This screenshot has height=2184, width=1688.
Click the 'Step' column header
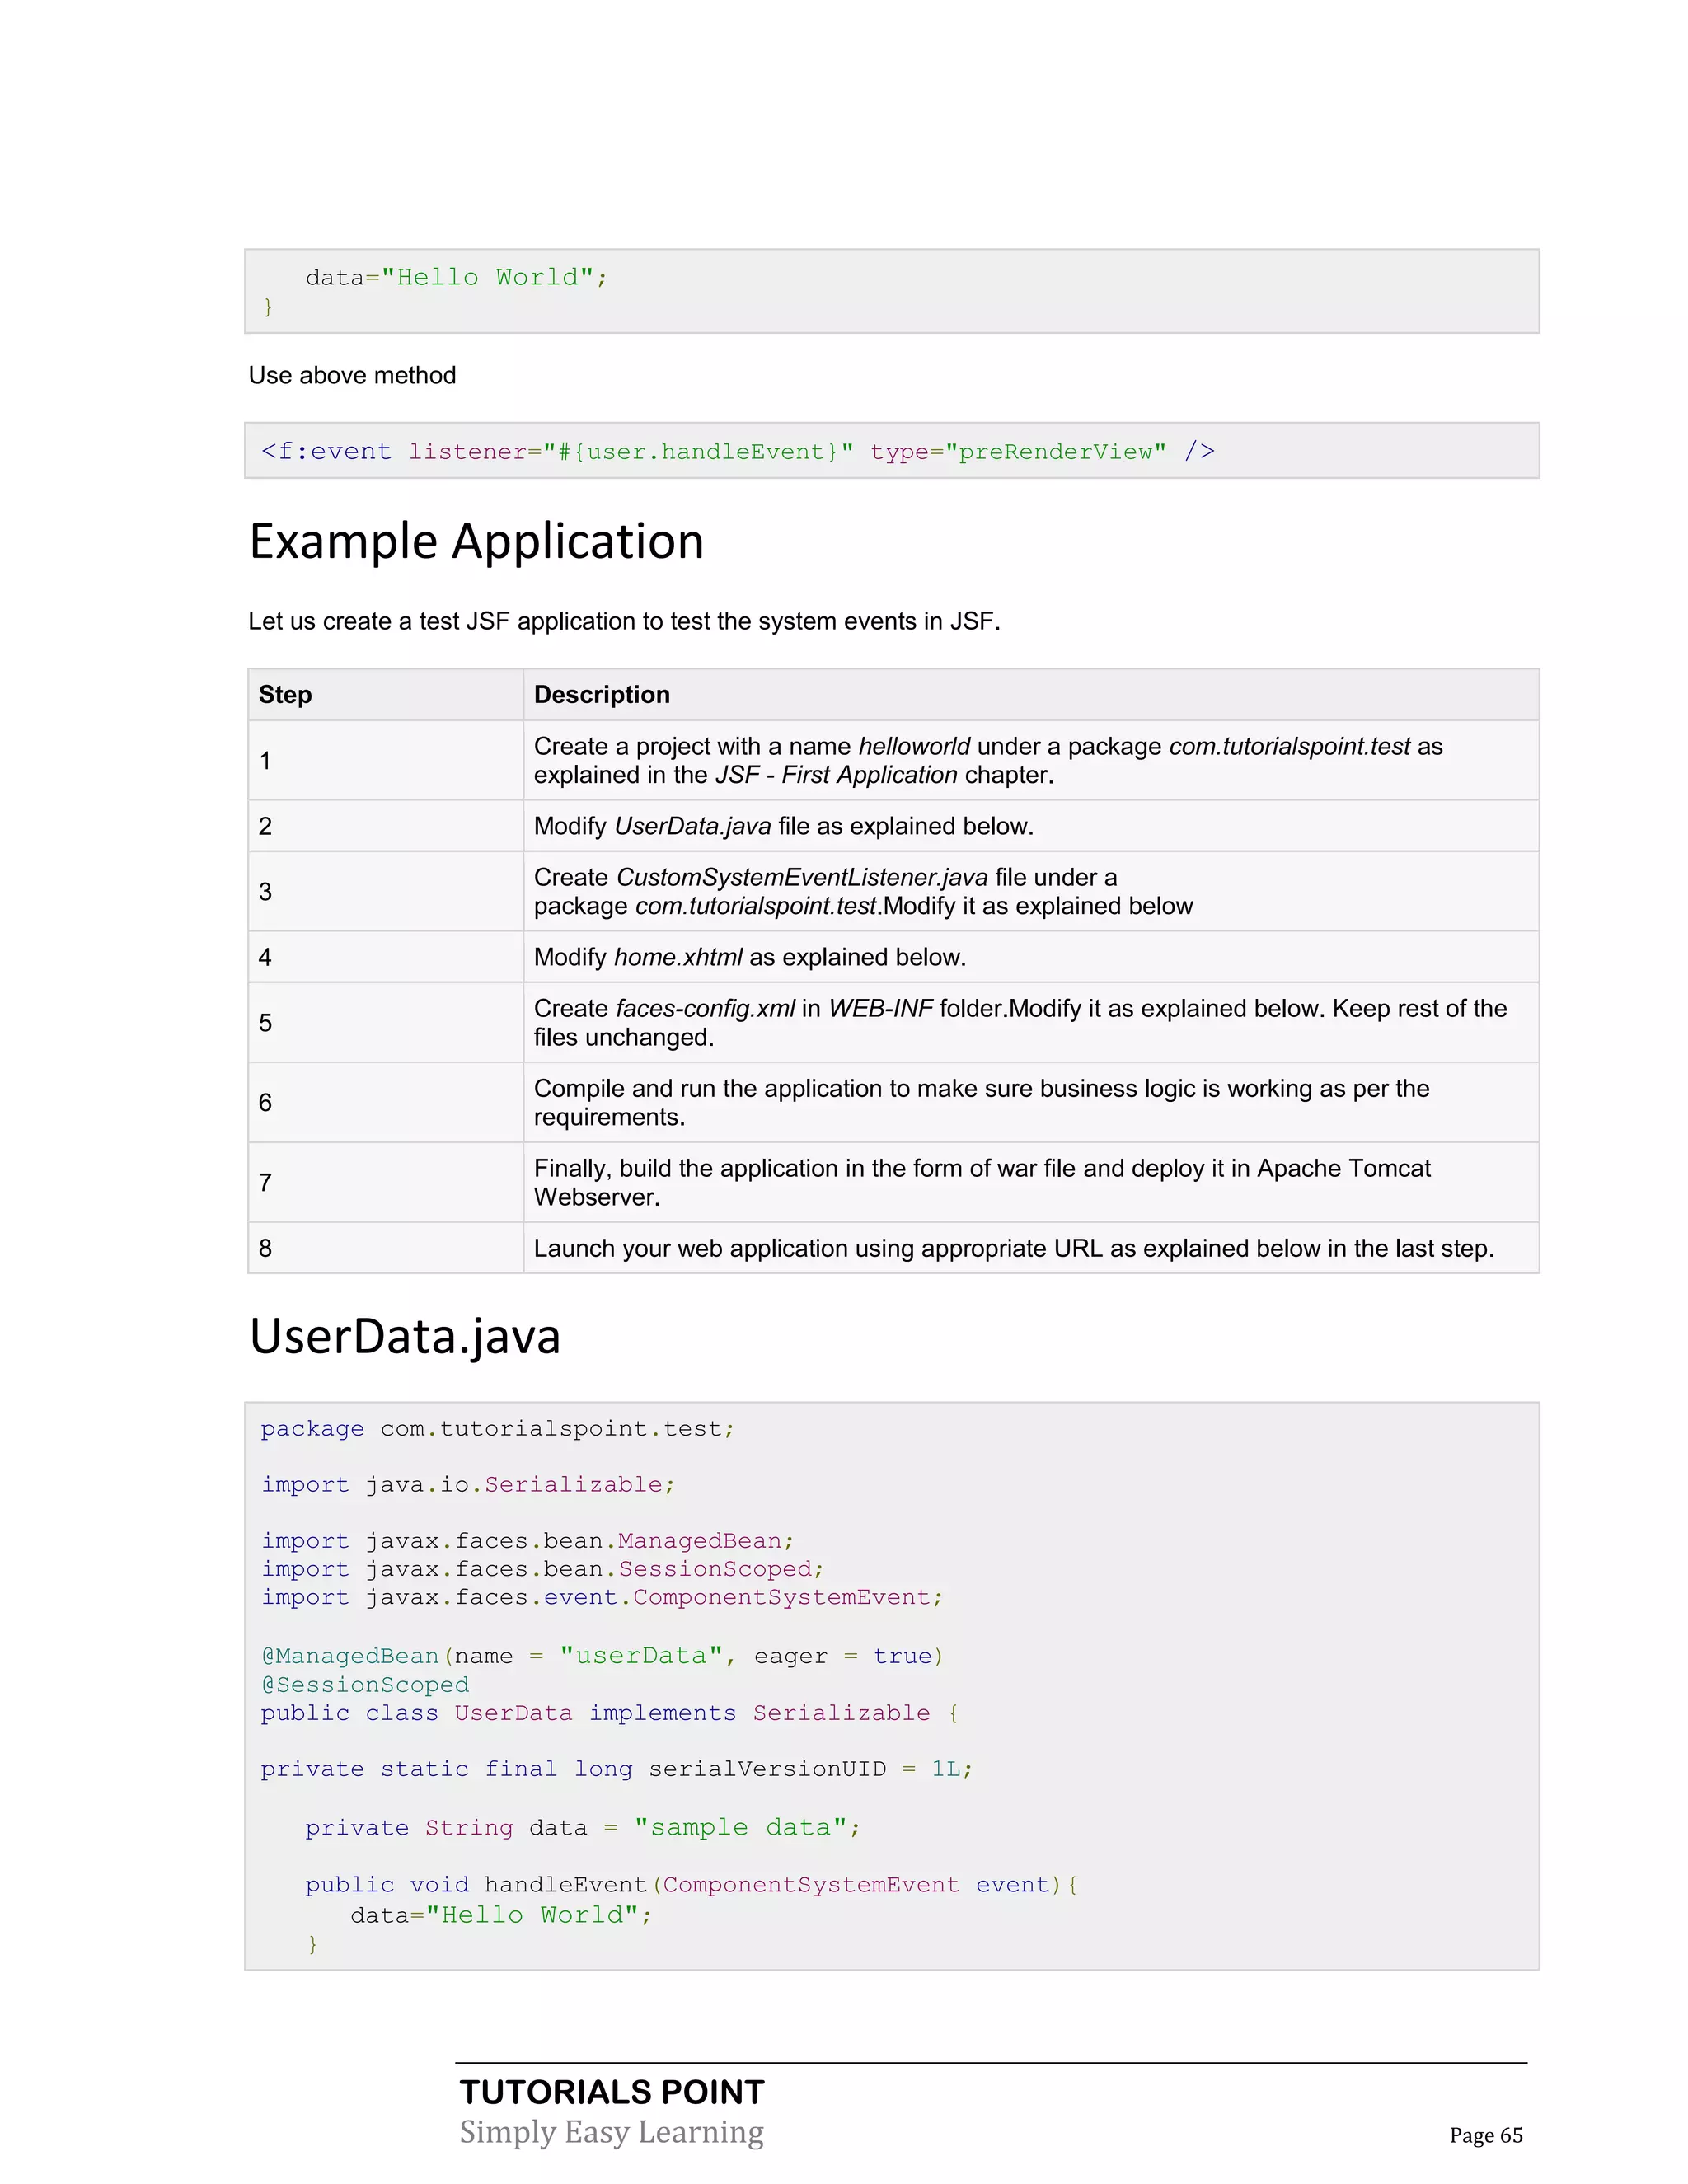click(285, 694)
